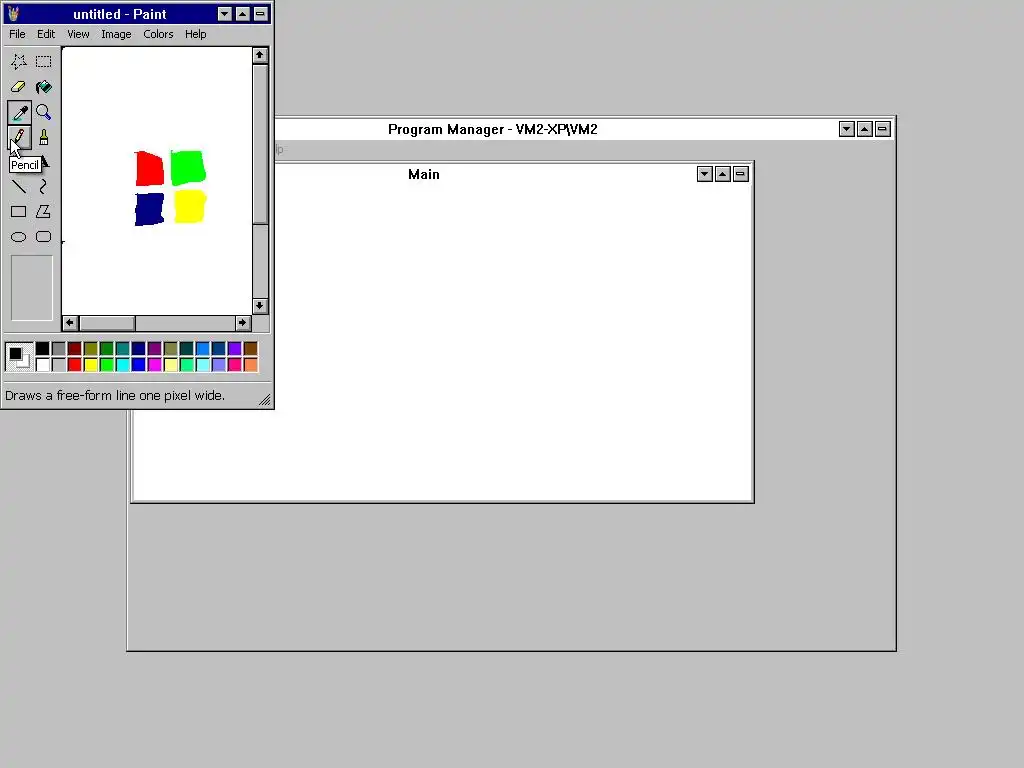This screenshot has height=768, width=1024.
Task: Pick the straight Line tool
Action: (x=18, y=187)
